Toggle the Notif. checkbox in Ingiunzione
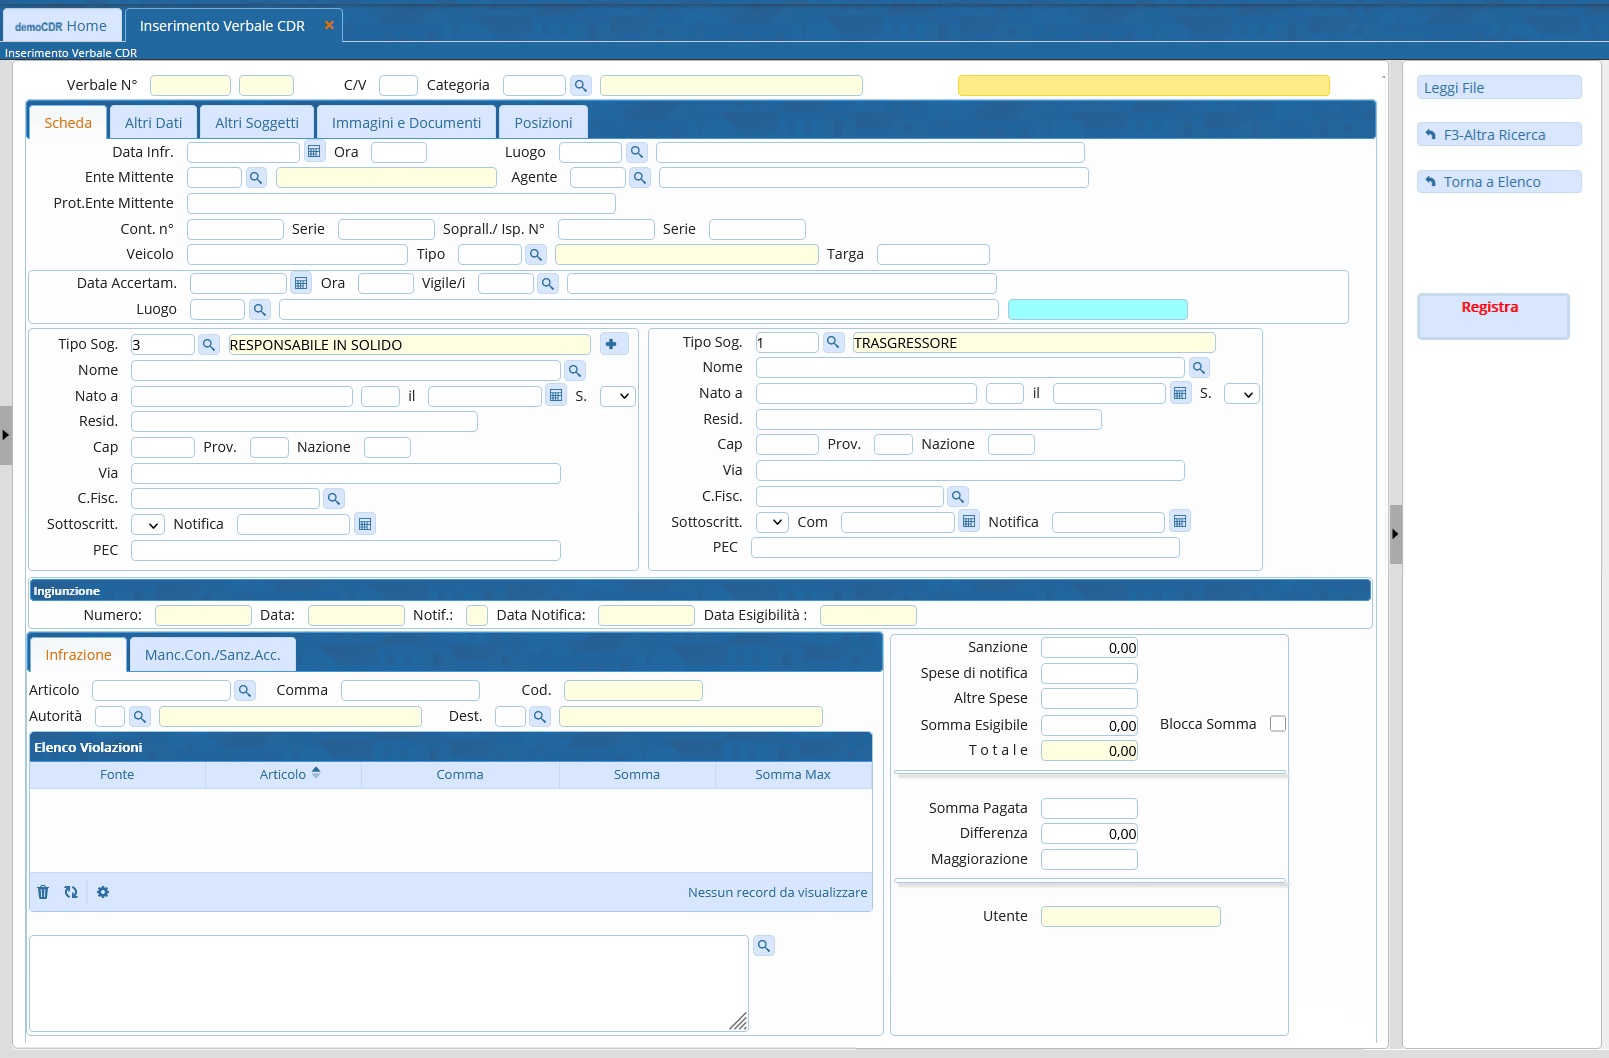 coord(477,615)
